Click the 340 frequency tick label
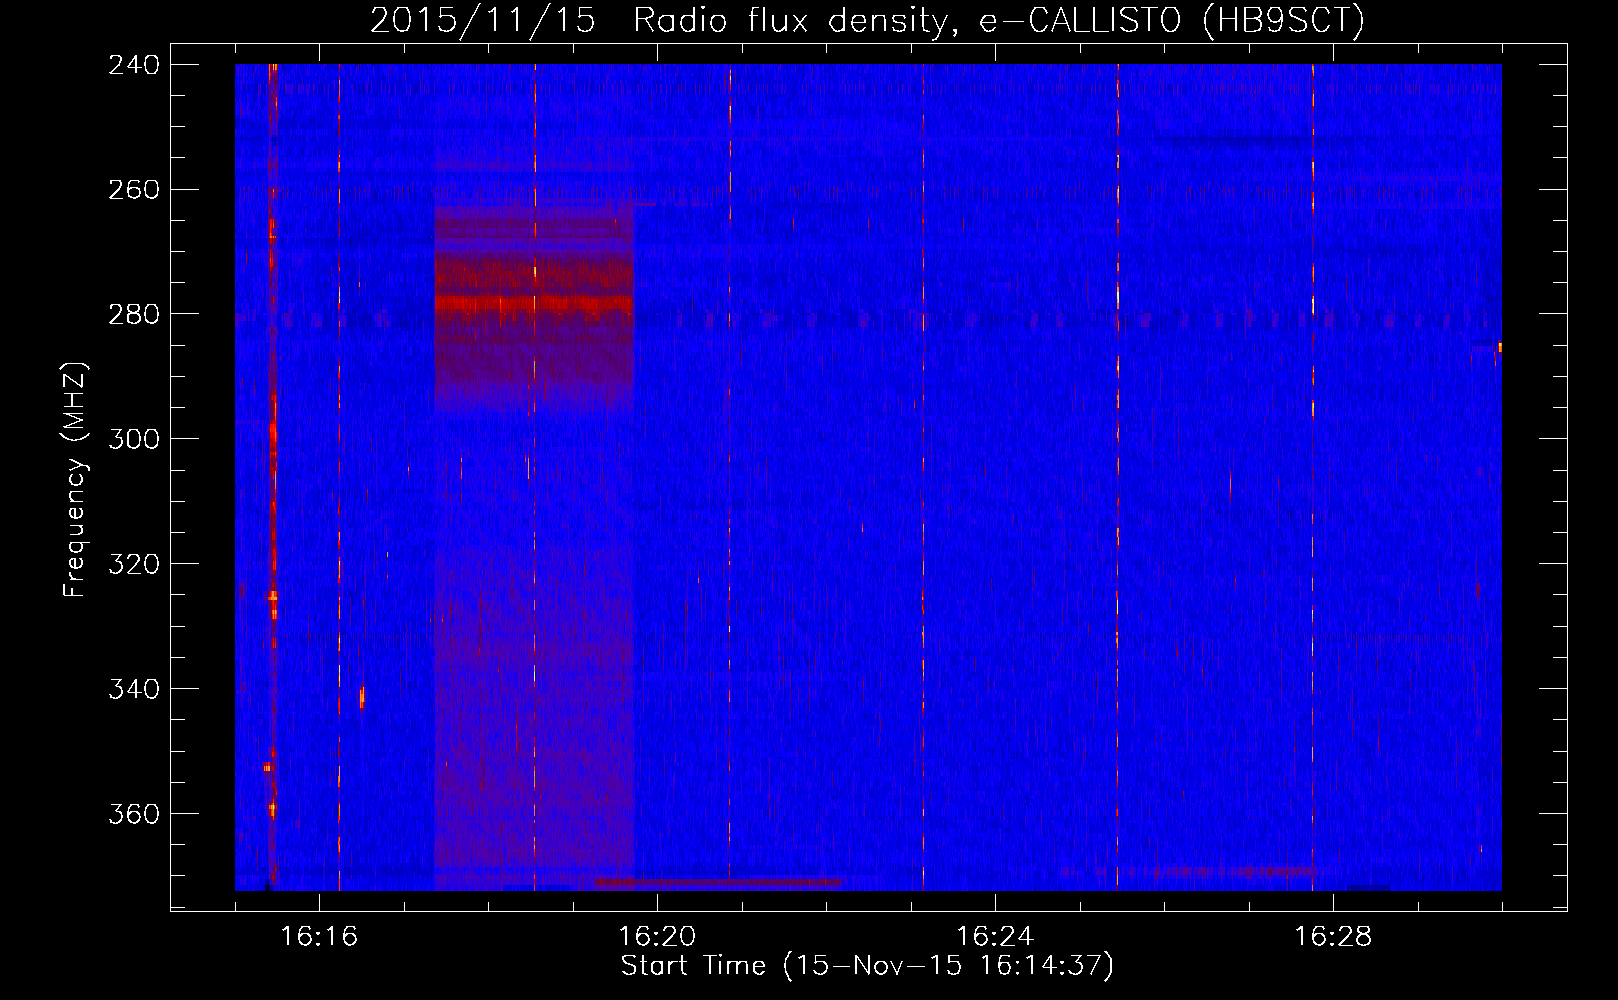The image size is (1618, 1000). (x=133, y=690)
